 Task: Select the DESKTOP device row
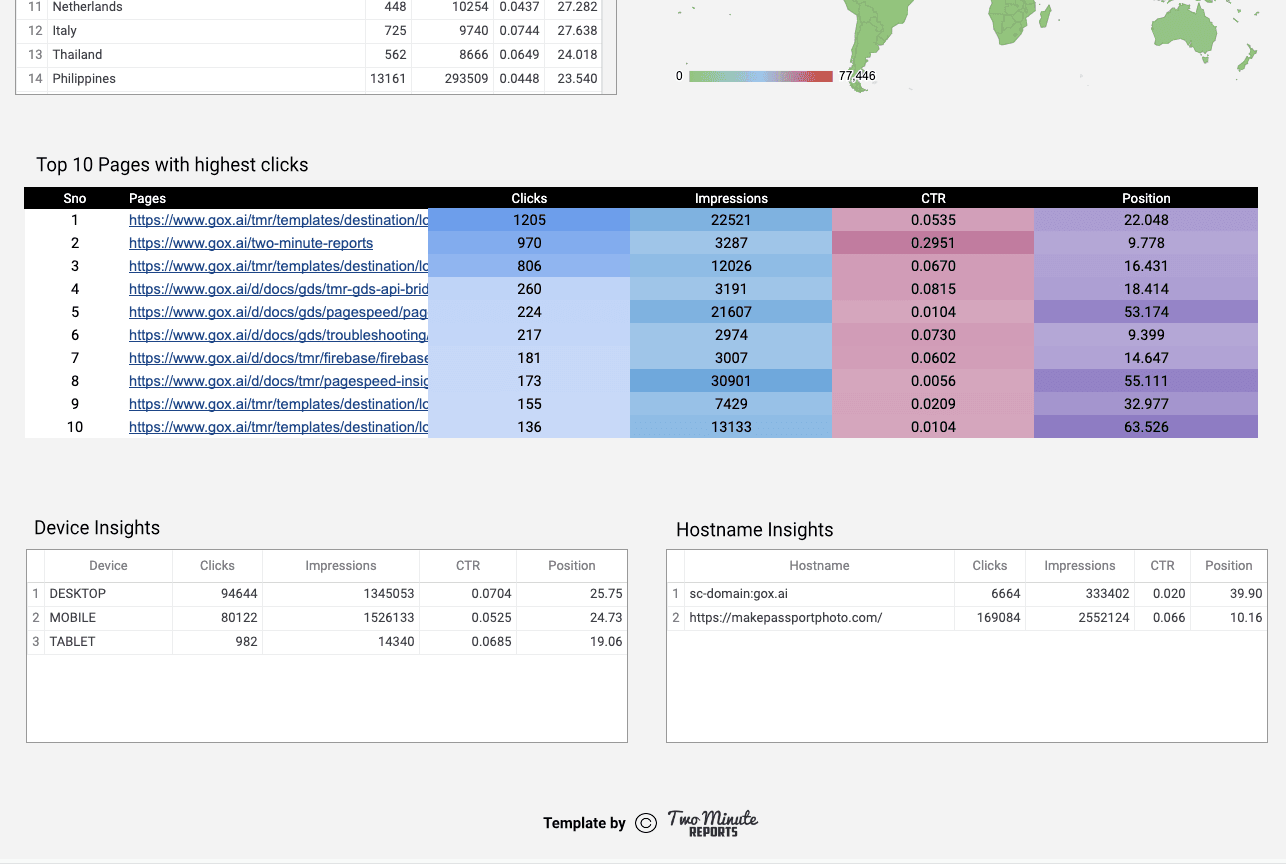tap(327, 594)
